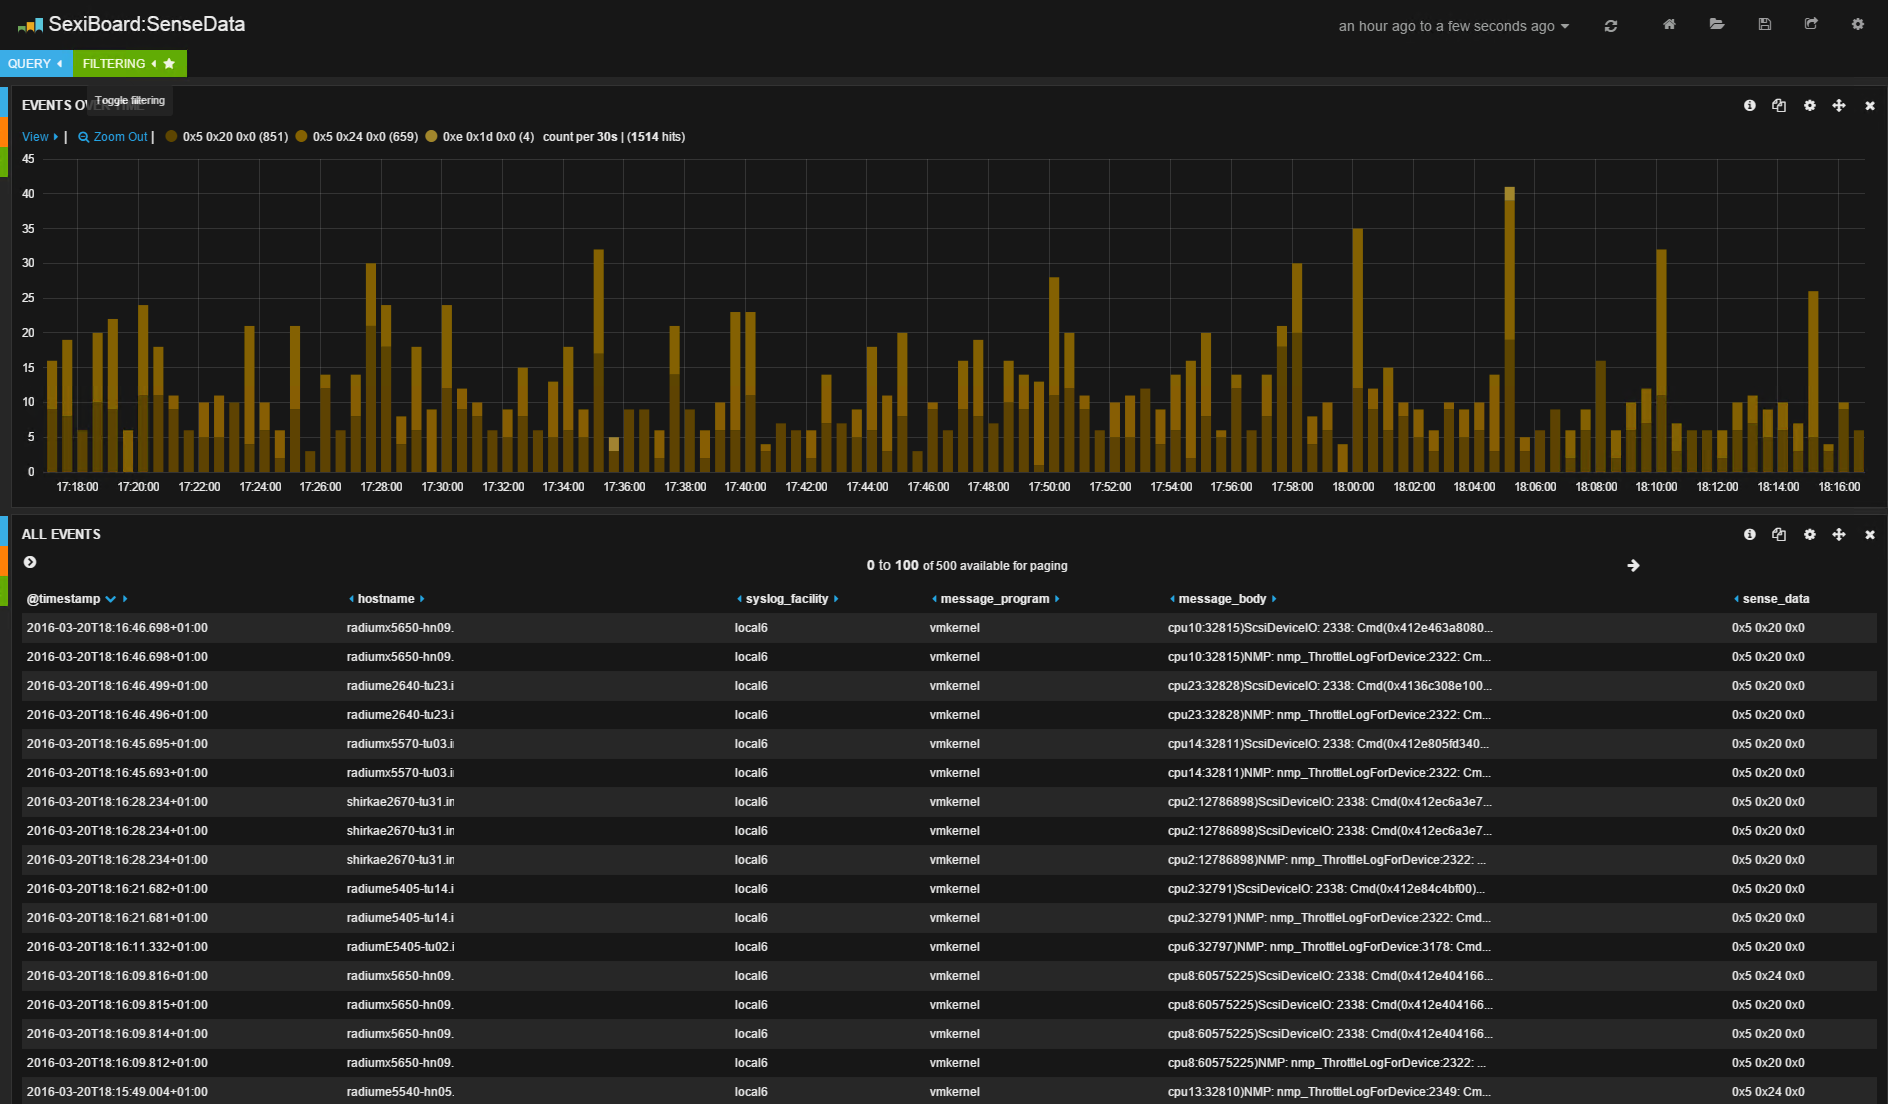
Task: Click the Zoom Out link
Action: tap(113, 137)
